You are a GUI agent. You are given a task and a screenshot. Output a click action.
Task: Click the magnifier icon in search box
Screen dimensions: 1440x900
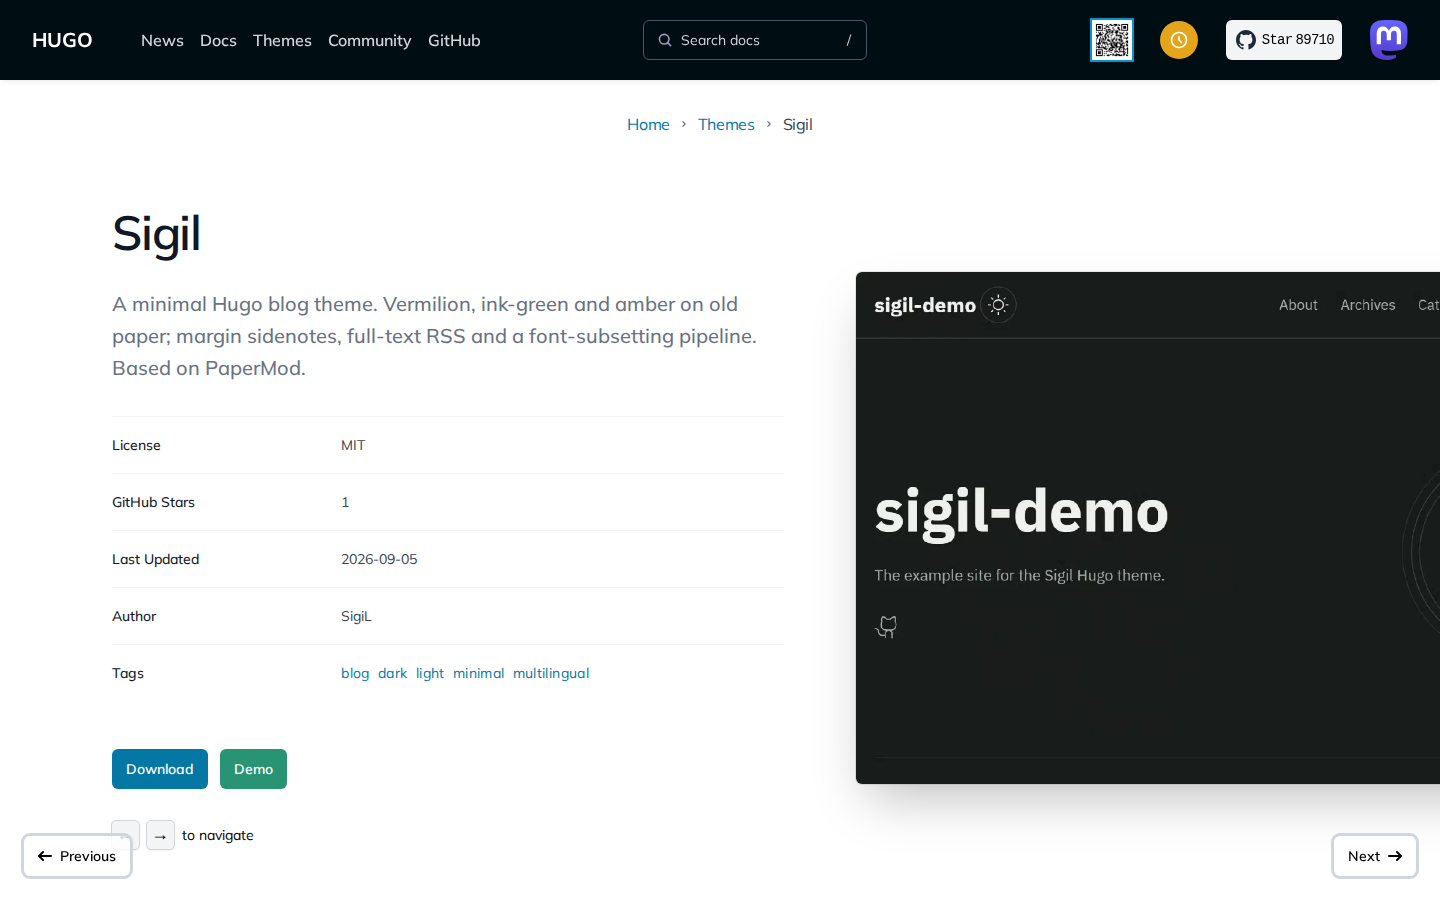[665, 40]
